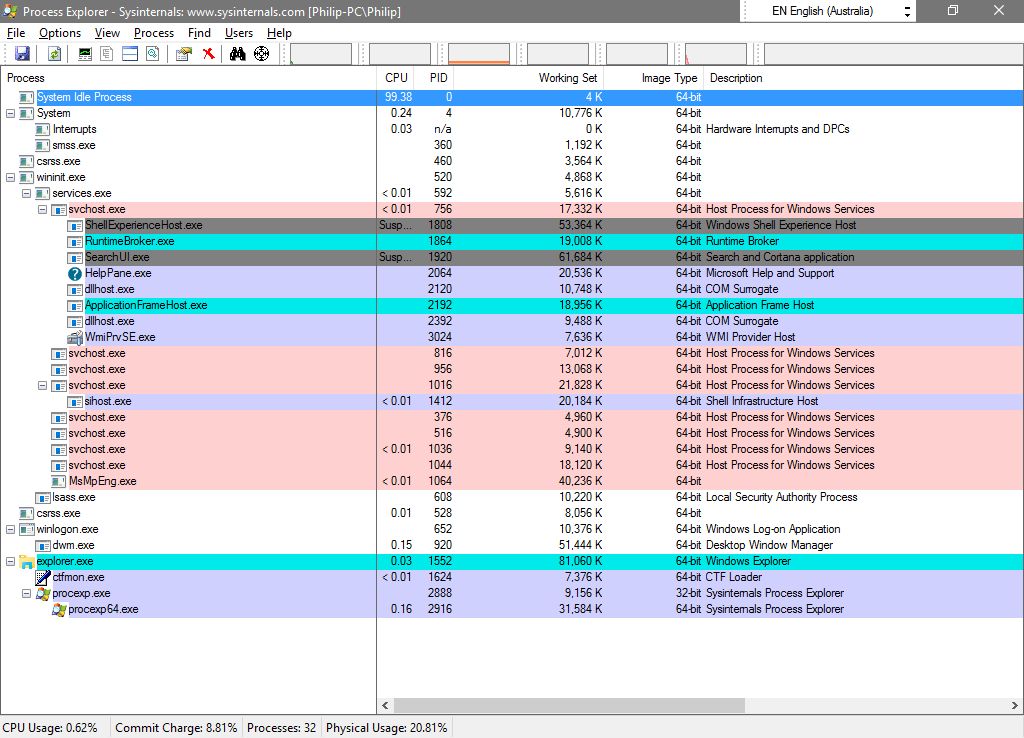Click the explorer.exe folder icon
This screenshot has width=1024, height=738.
point(27,562)
